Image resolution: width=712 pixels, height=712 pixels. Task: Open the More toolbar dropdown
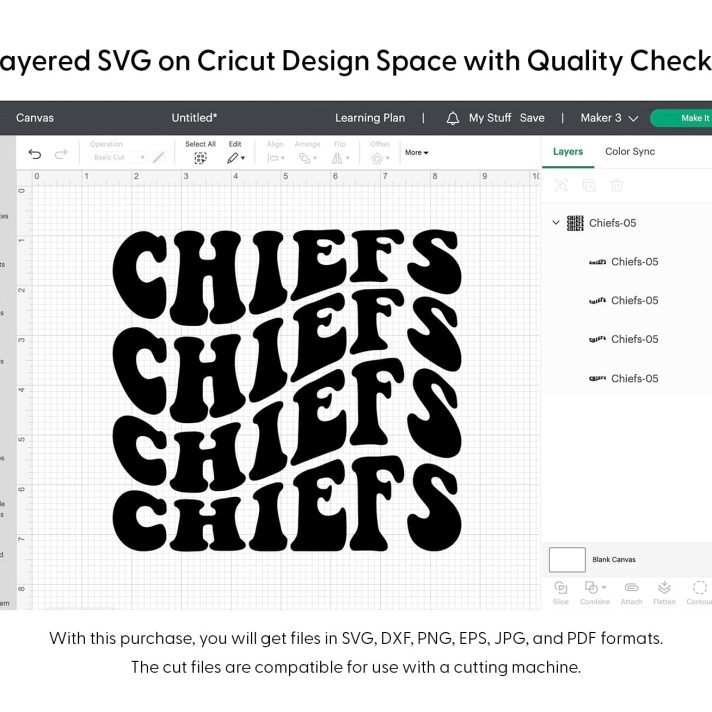[x=416, y=153]
